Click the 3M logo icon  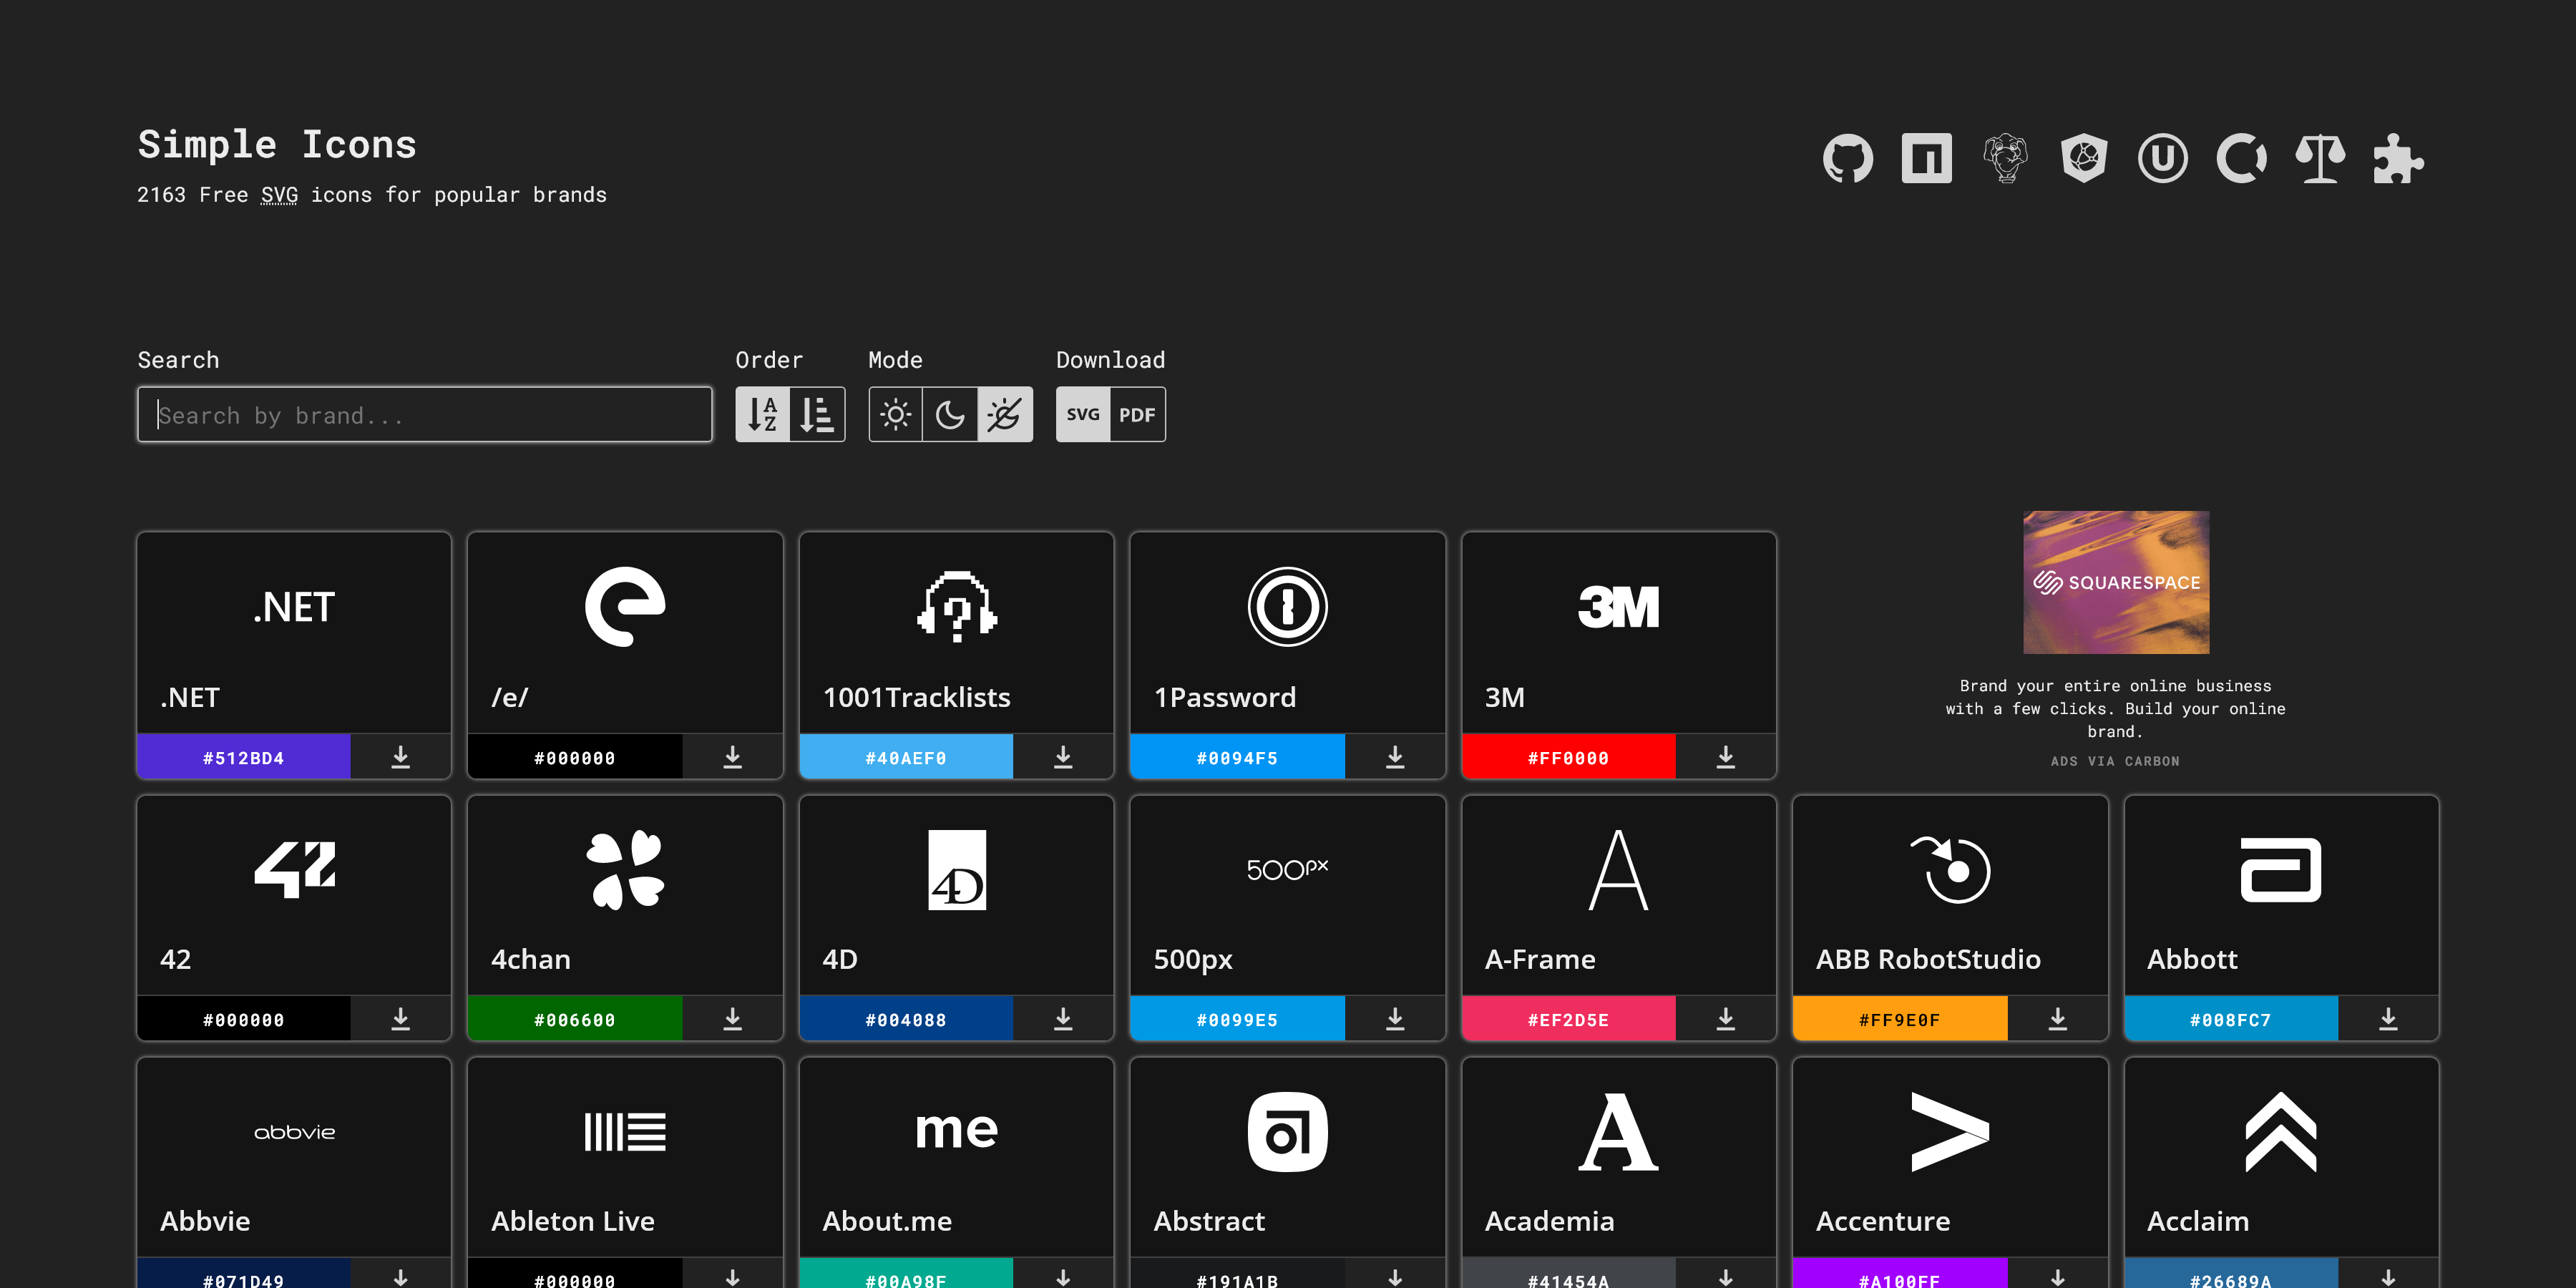[1619, 607]
